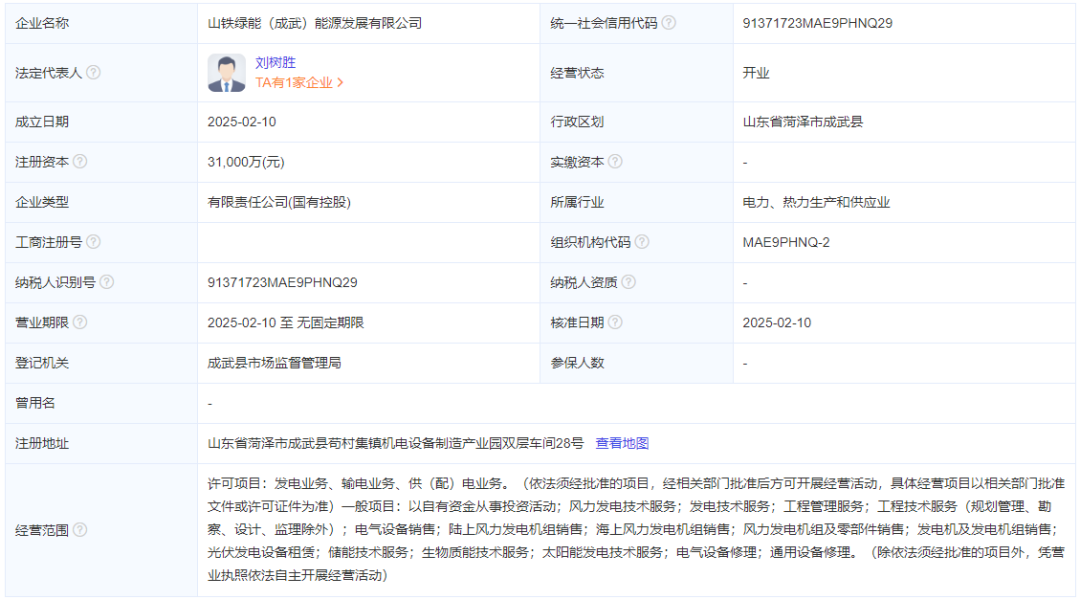Viewport: 1080px width, 600px height.
Task: Click 2025-02-10 至 无固定期限 term
Action: tap(286, 322)
